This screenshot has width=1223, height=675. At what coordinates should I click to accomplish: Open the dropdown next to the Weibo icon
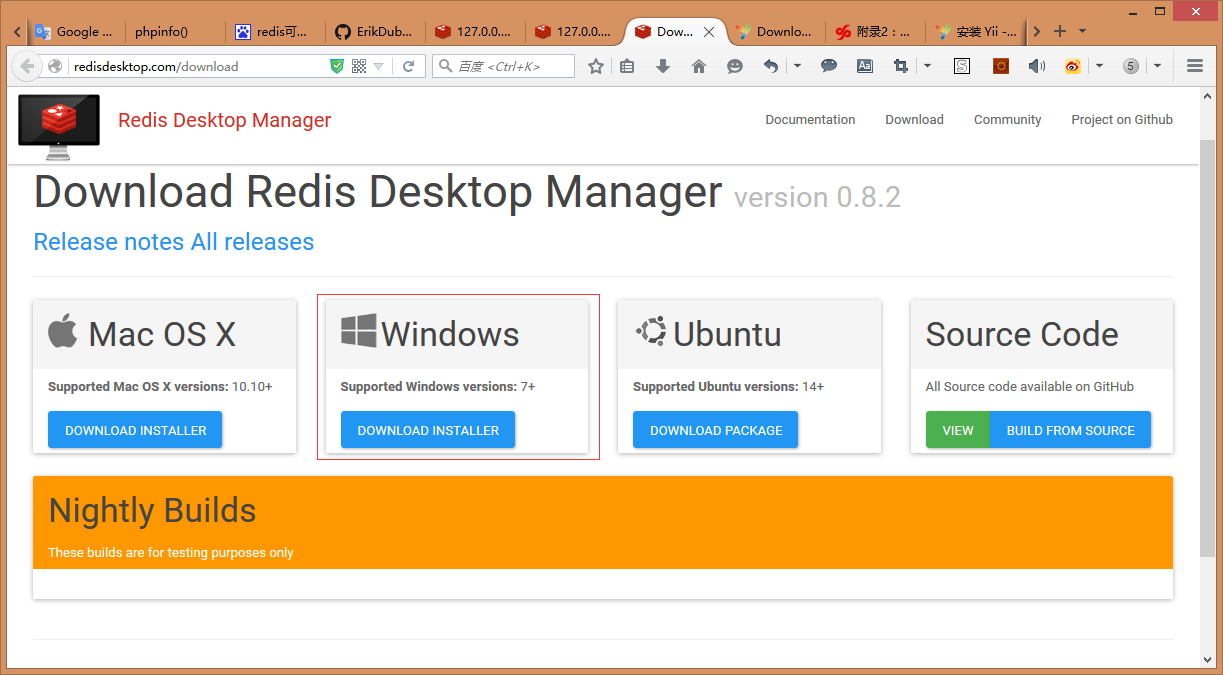pos(1099,66)
